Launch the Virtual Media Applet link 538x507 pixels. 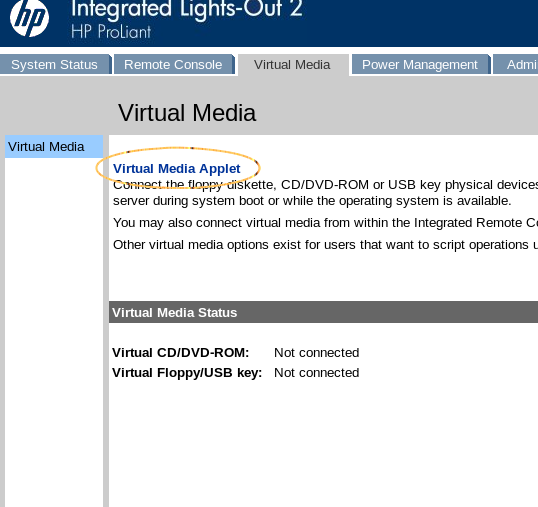coord(177,169)
